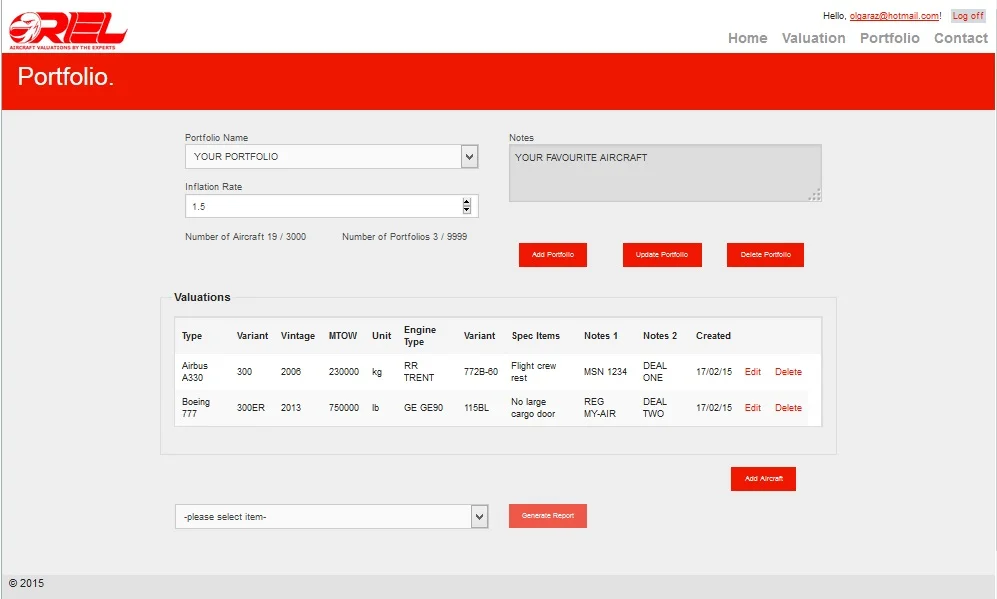The height and width of the screenshot is (599, 997).
Task: Open the Home menu item
Action: click(747, 38)
